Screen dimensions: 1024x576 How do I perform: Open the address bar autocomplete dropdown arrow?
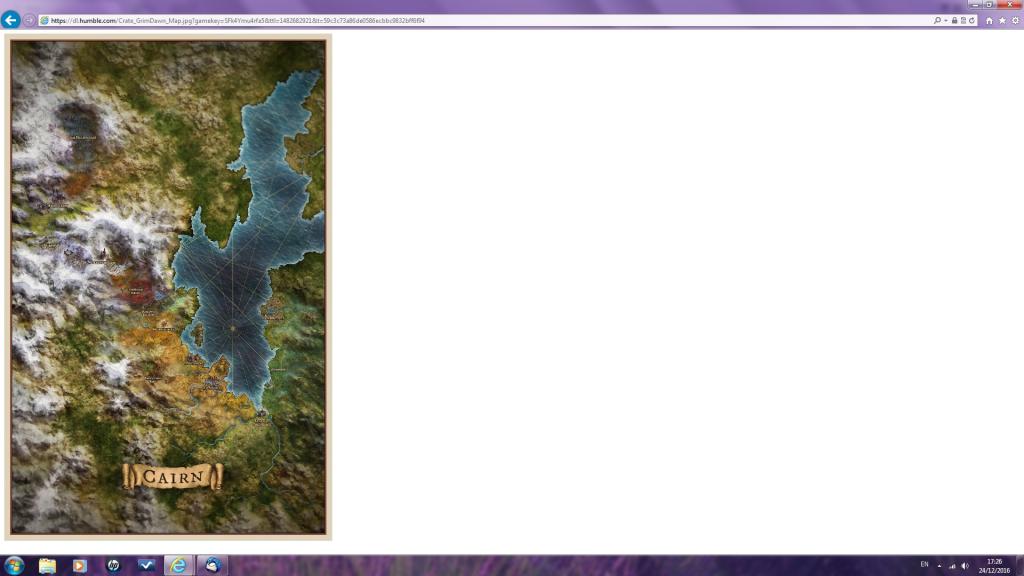[945, 20]
